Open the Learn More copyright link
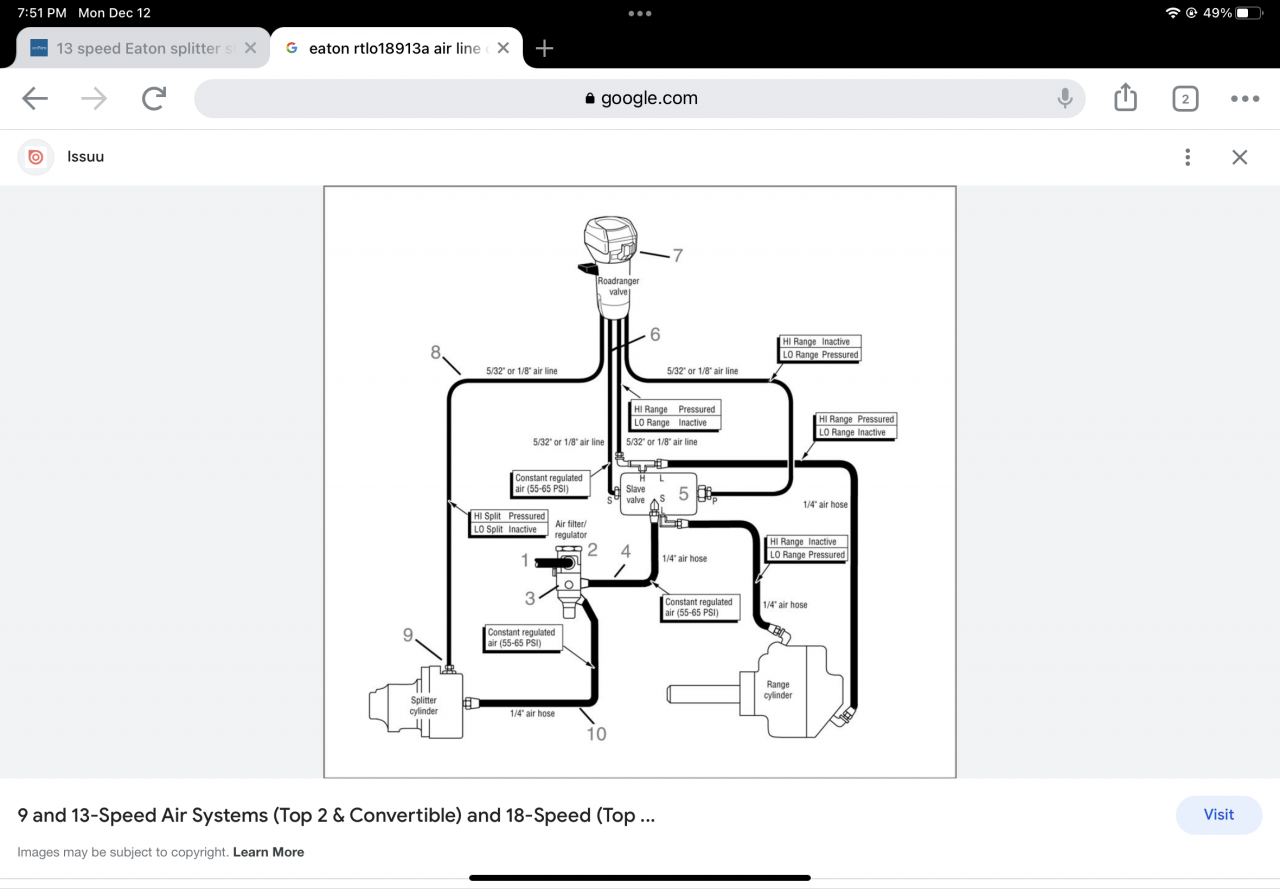Viewport: 1280px width, 889px height. 268,852
